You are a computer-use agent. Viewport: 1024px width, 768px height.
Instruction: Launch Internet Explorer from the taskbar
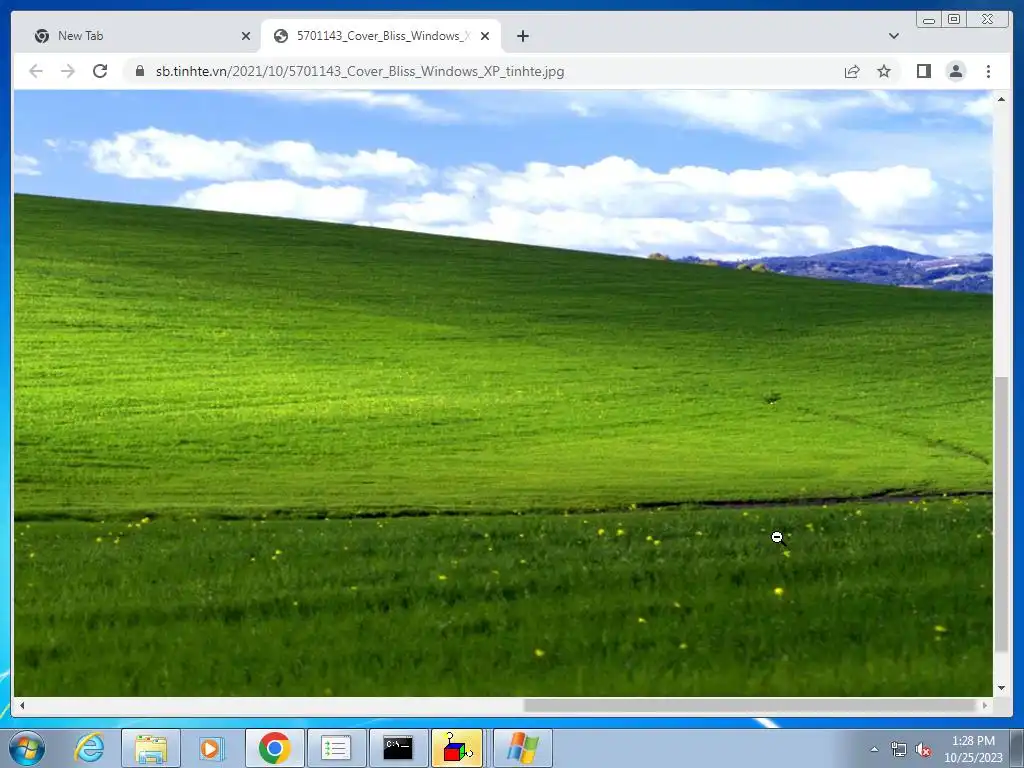89,748
